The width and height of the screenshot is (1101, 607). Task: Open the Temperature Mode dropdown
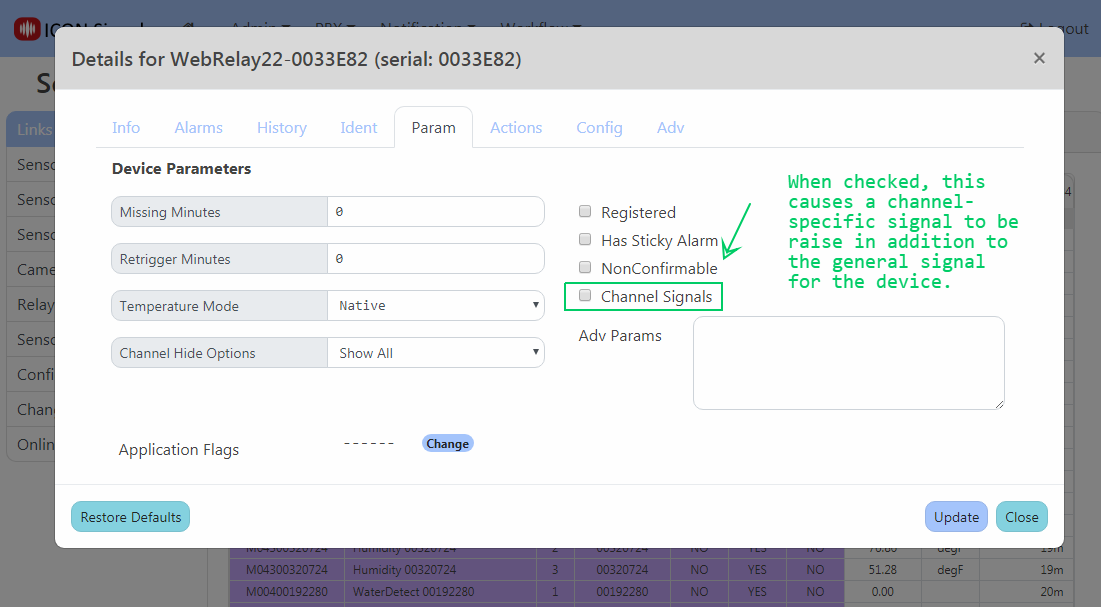[x=435, y=306]
